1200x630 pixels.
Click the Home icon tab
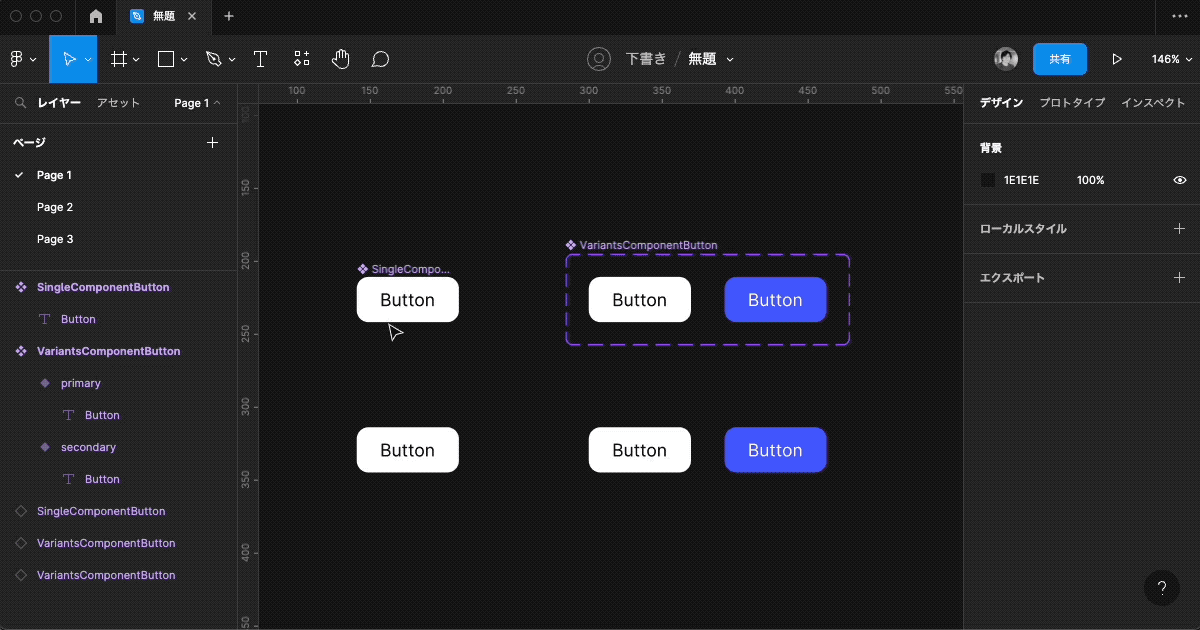[x=96, y=17]
